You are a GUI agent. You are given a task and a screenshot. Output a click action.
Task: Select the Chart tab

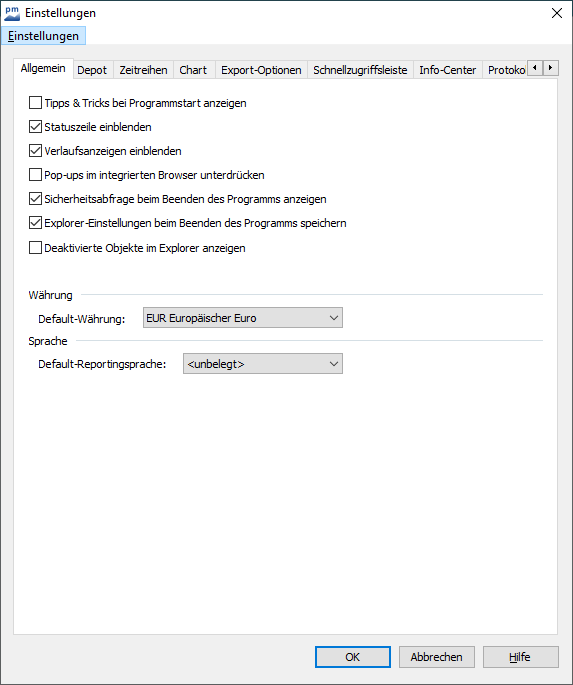click(x=193, y=70)
